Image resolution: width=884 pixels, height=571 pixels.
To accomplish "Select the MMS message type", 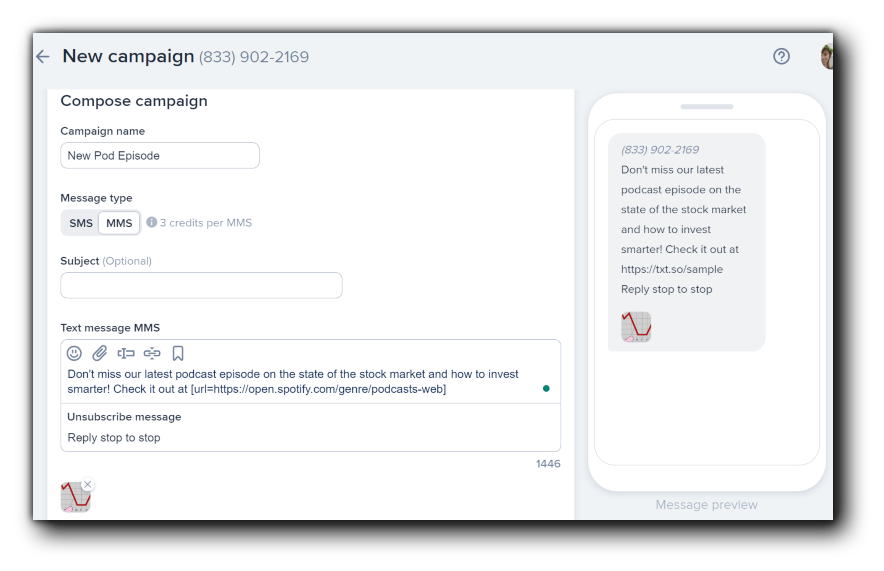I will point(119,223).
